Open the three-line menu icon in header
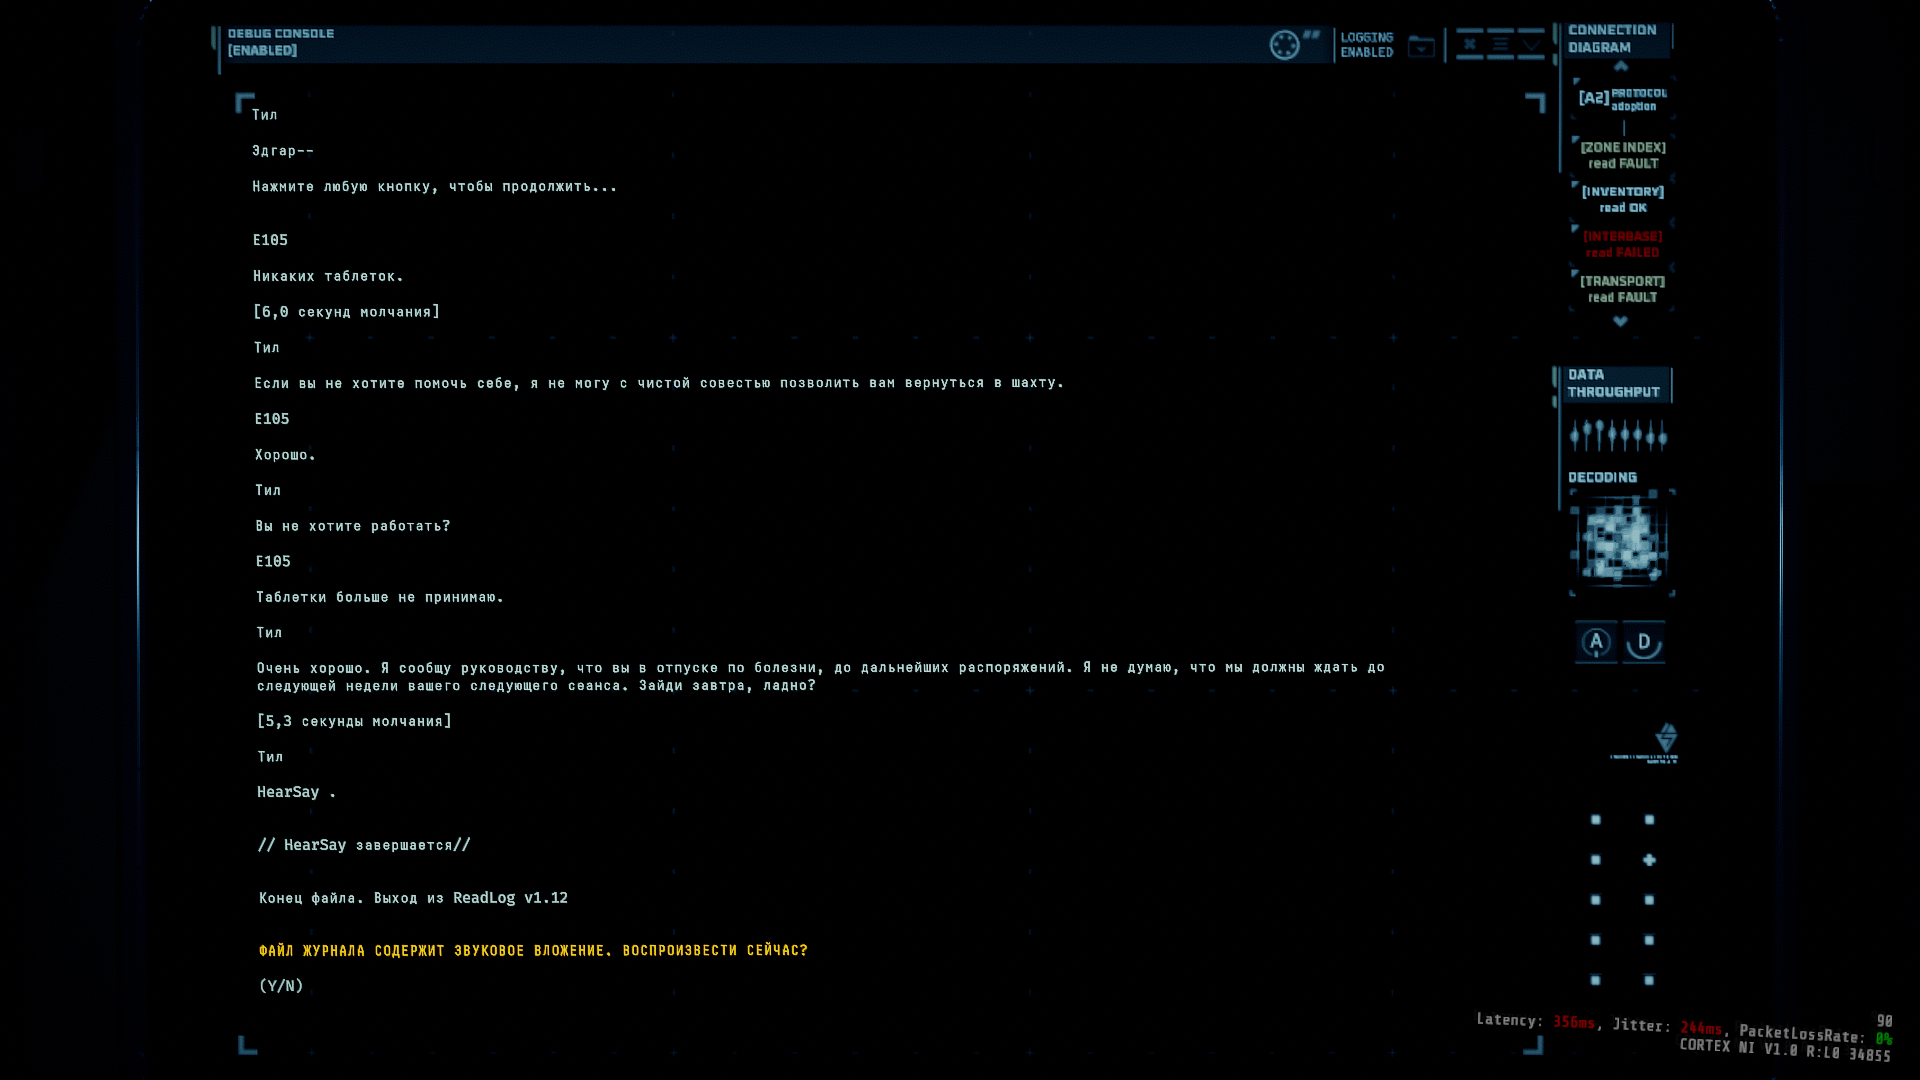The height and width of the screenshot is (1080, 1920). 1500,44
